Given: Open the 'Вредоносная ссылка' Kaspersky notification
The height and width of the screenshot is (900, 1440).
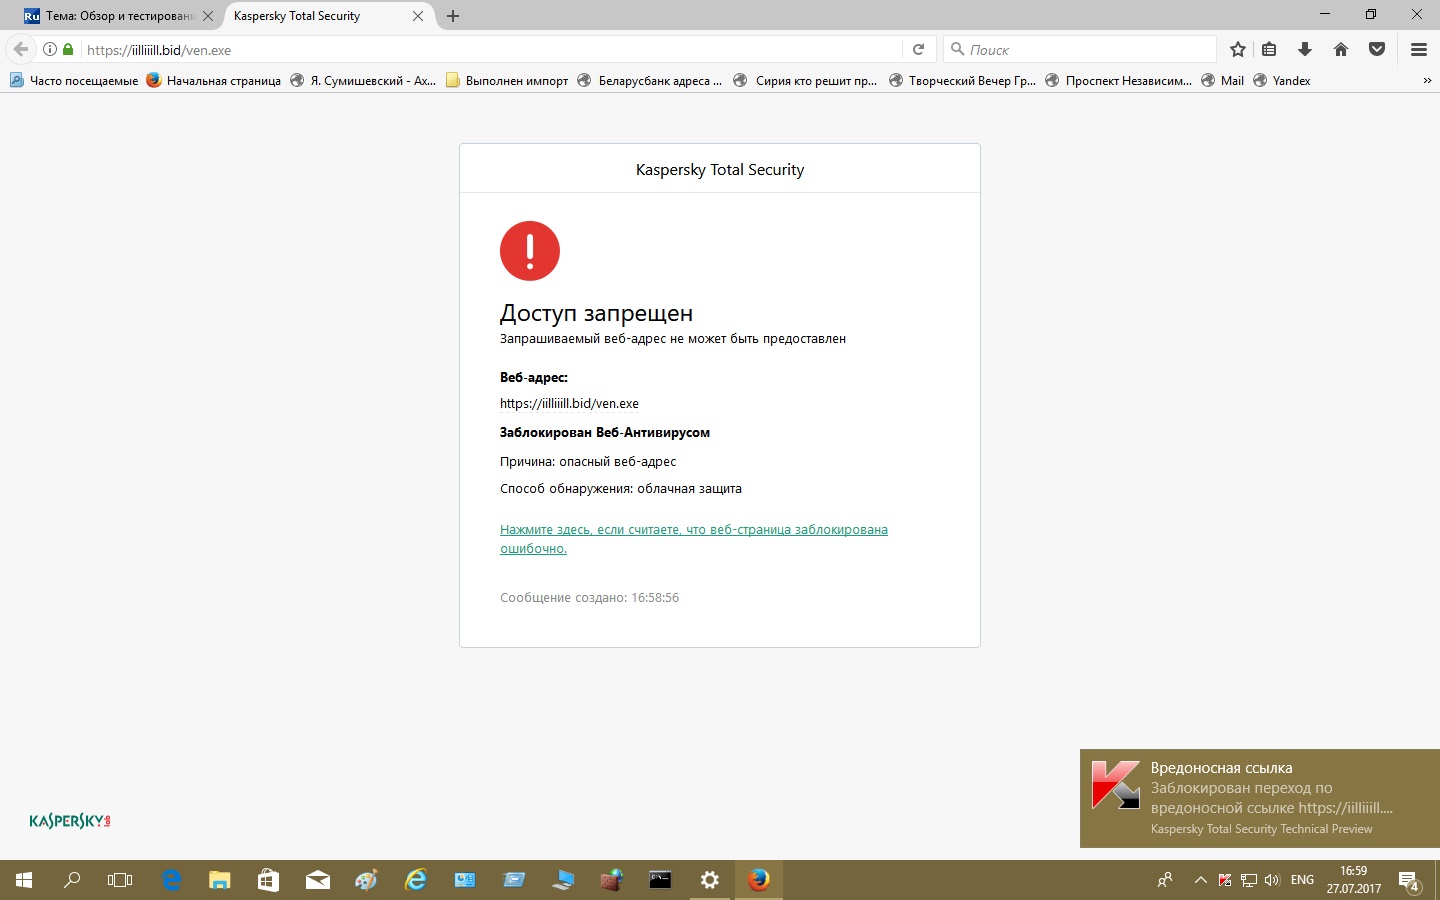Looking at the screenshot, I should (x=1260, y=798).
